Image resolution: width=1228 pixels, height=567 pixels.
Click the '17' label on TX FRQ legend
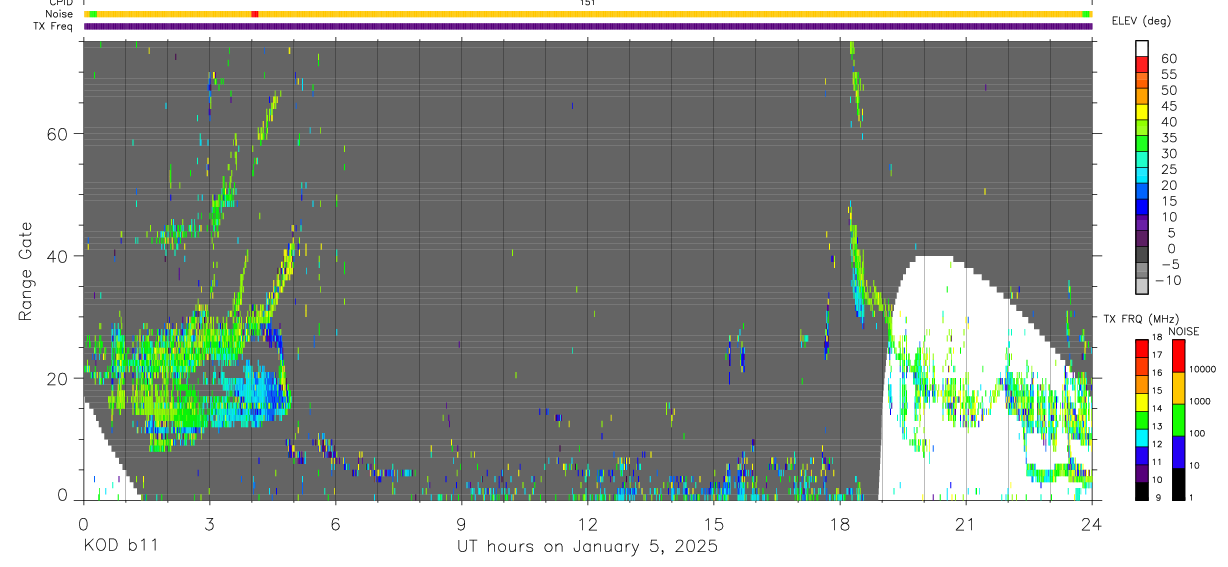1157,355
